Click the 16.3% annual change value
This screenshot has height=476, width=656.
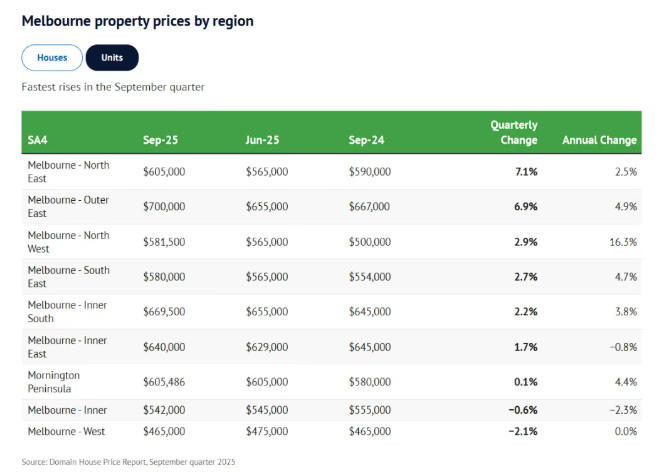tap(623, 242)
